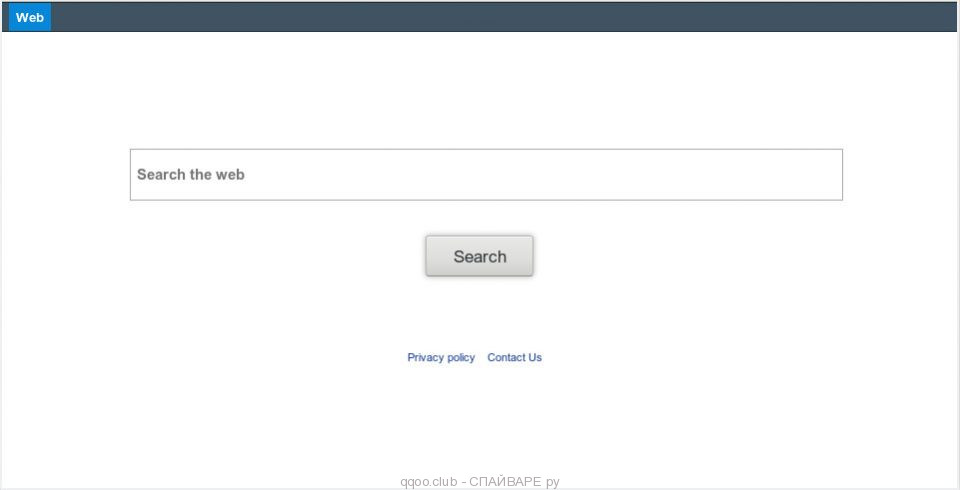960x490 pixels.
Task: Click the СПАЙВАРЕ ру caption text
Action: 514,482
